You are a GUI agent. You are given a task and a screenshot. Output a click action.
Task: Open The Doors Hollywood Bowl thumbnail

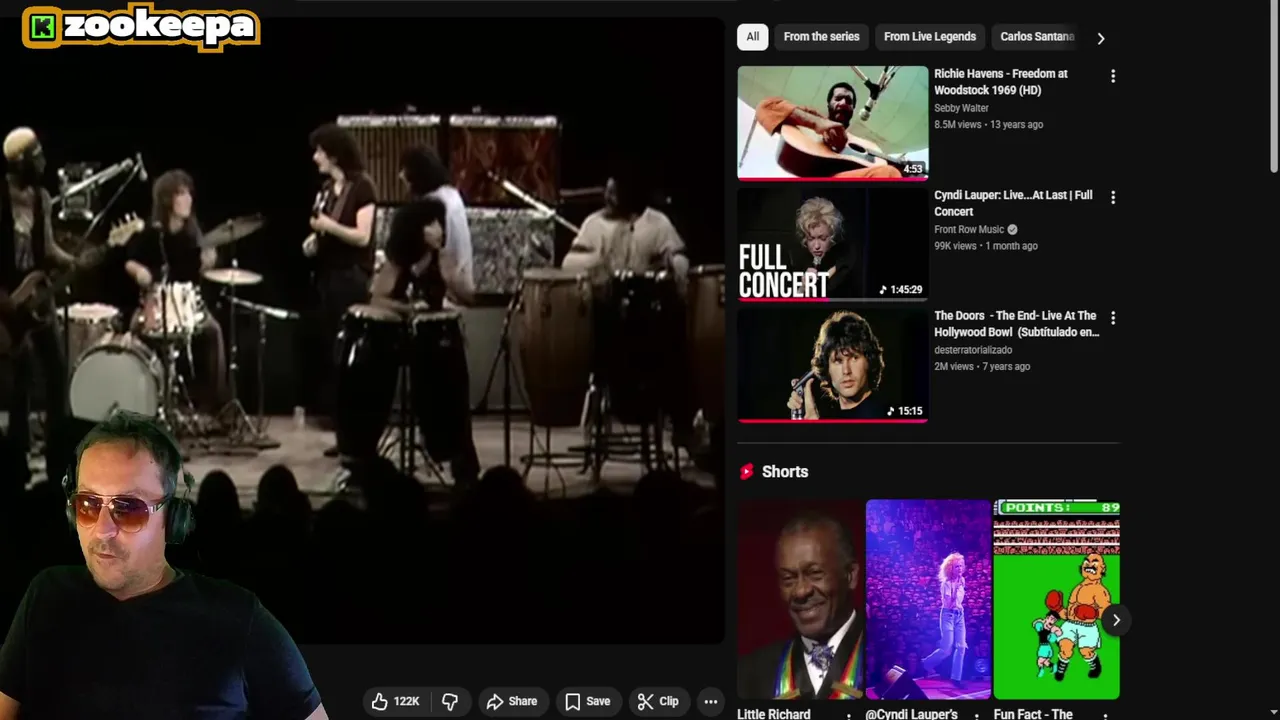(x=833, y=365)
